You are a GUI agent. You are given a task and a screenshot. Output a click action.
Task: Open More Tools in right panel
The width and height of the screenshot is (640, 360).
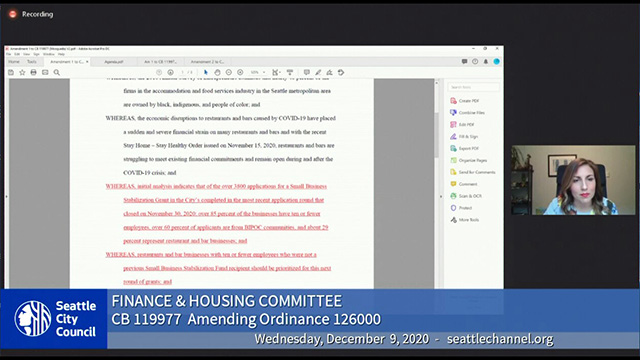tap(464, 220)
